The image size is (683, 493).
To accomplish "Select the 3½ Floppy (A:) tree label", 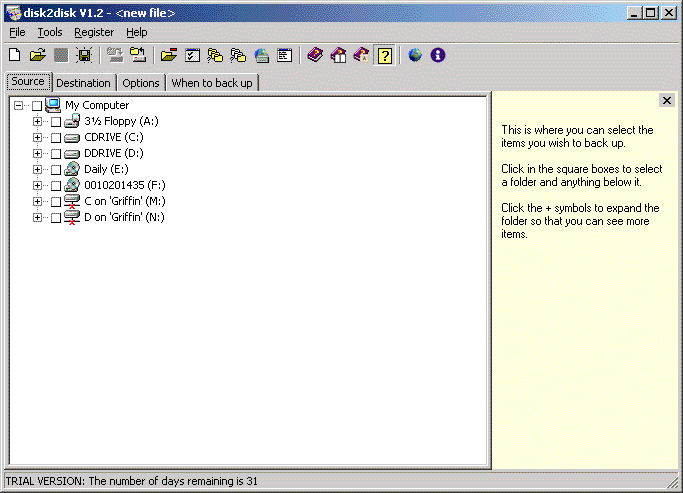I will (x=121, y=121).
